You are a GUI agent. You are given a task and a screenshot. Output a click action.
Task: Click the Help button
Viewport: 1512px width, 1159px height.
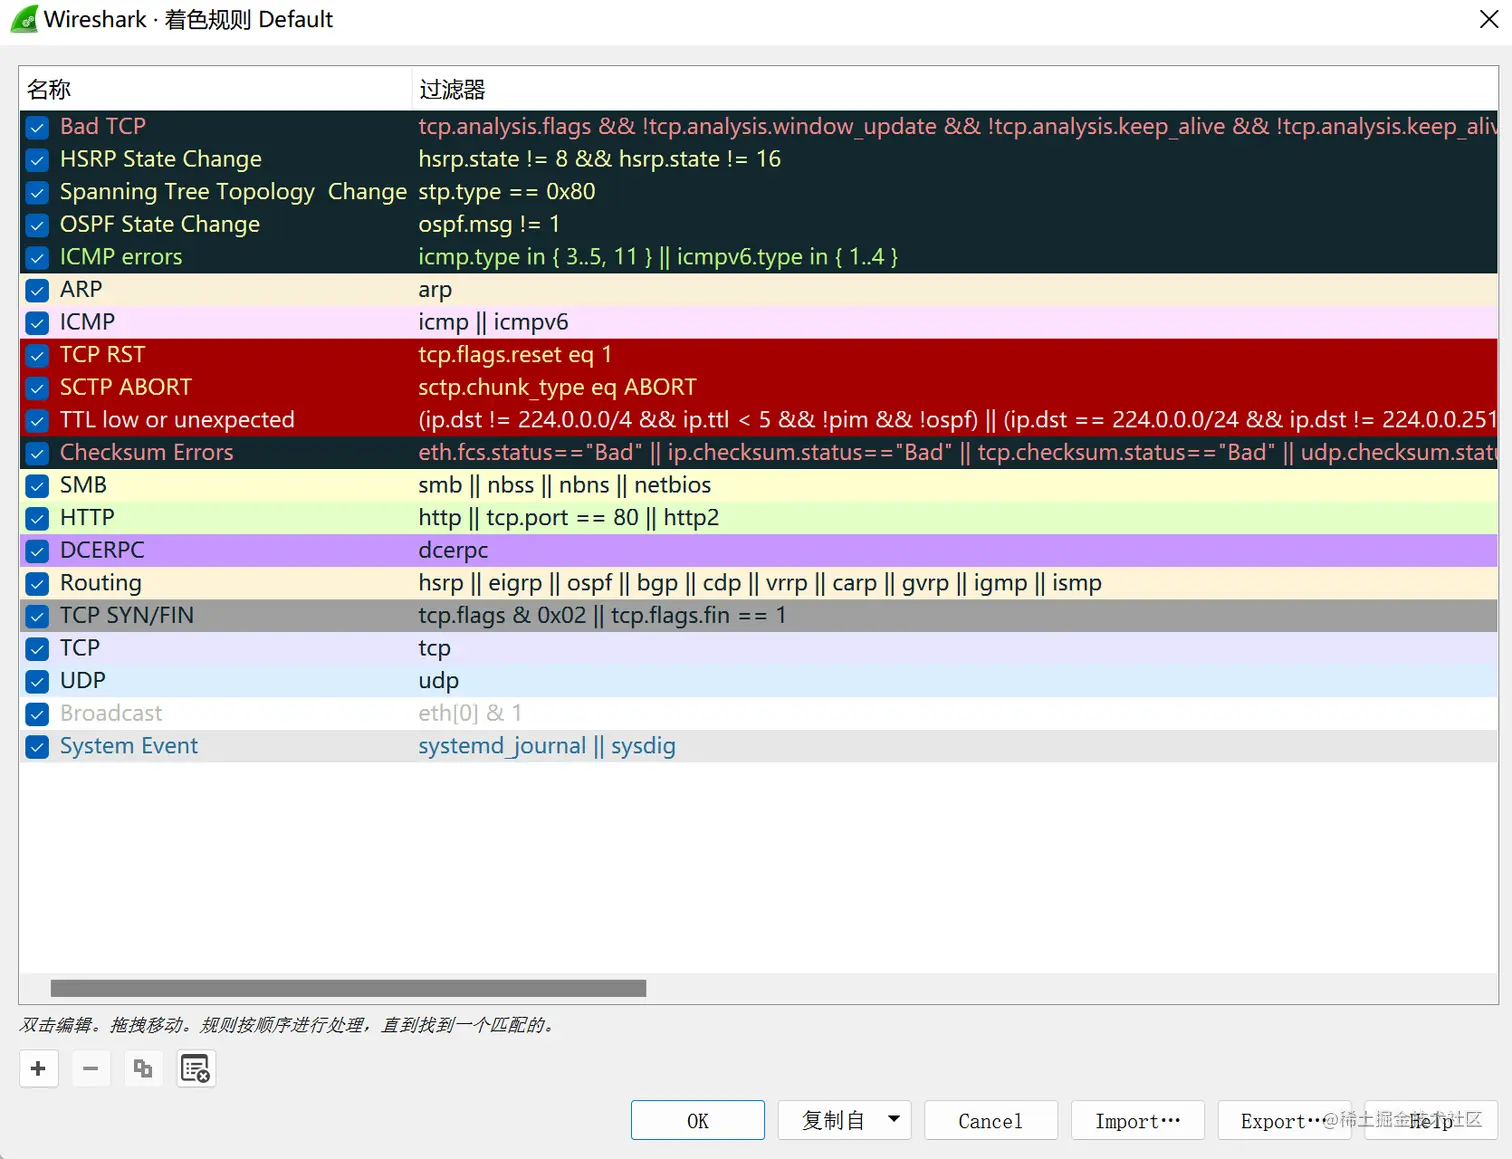[x=1431, y=1120]
